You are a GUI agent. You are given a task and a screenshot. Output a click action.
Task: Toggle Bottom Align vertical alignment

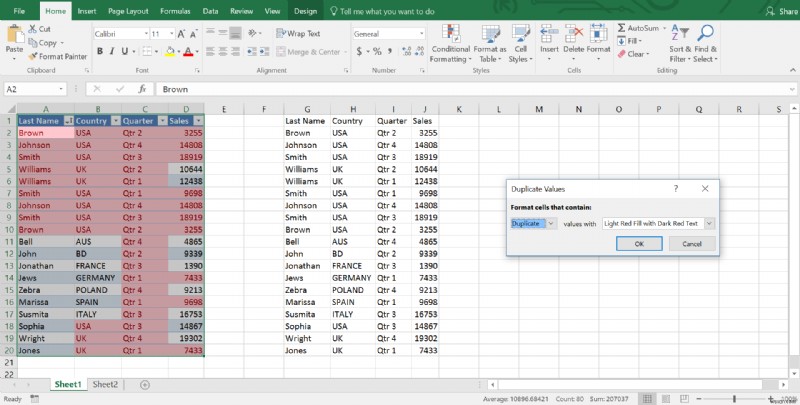235,34
